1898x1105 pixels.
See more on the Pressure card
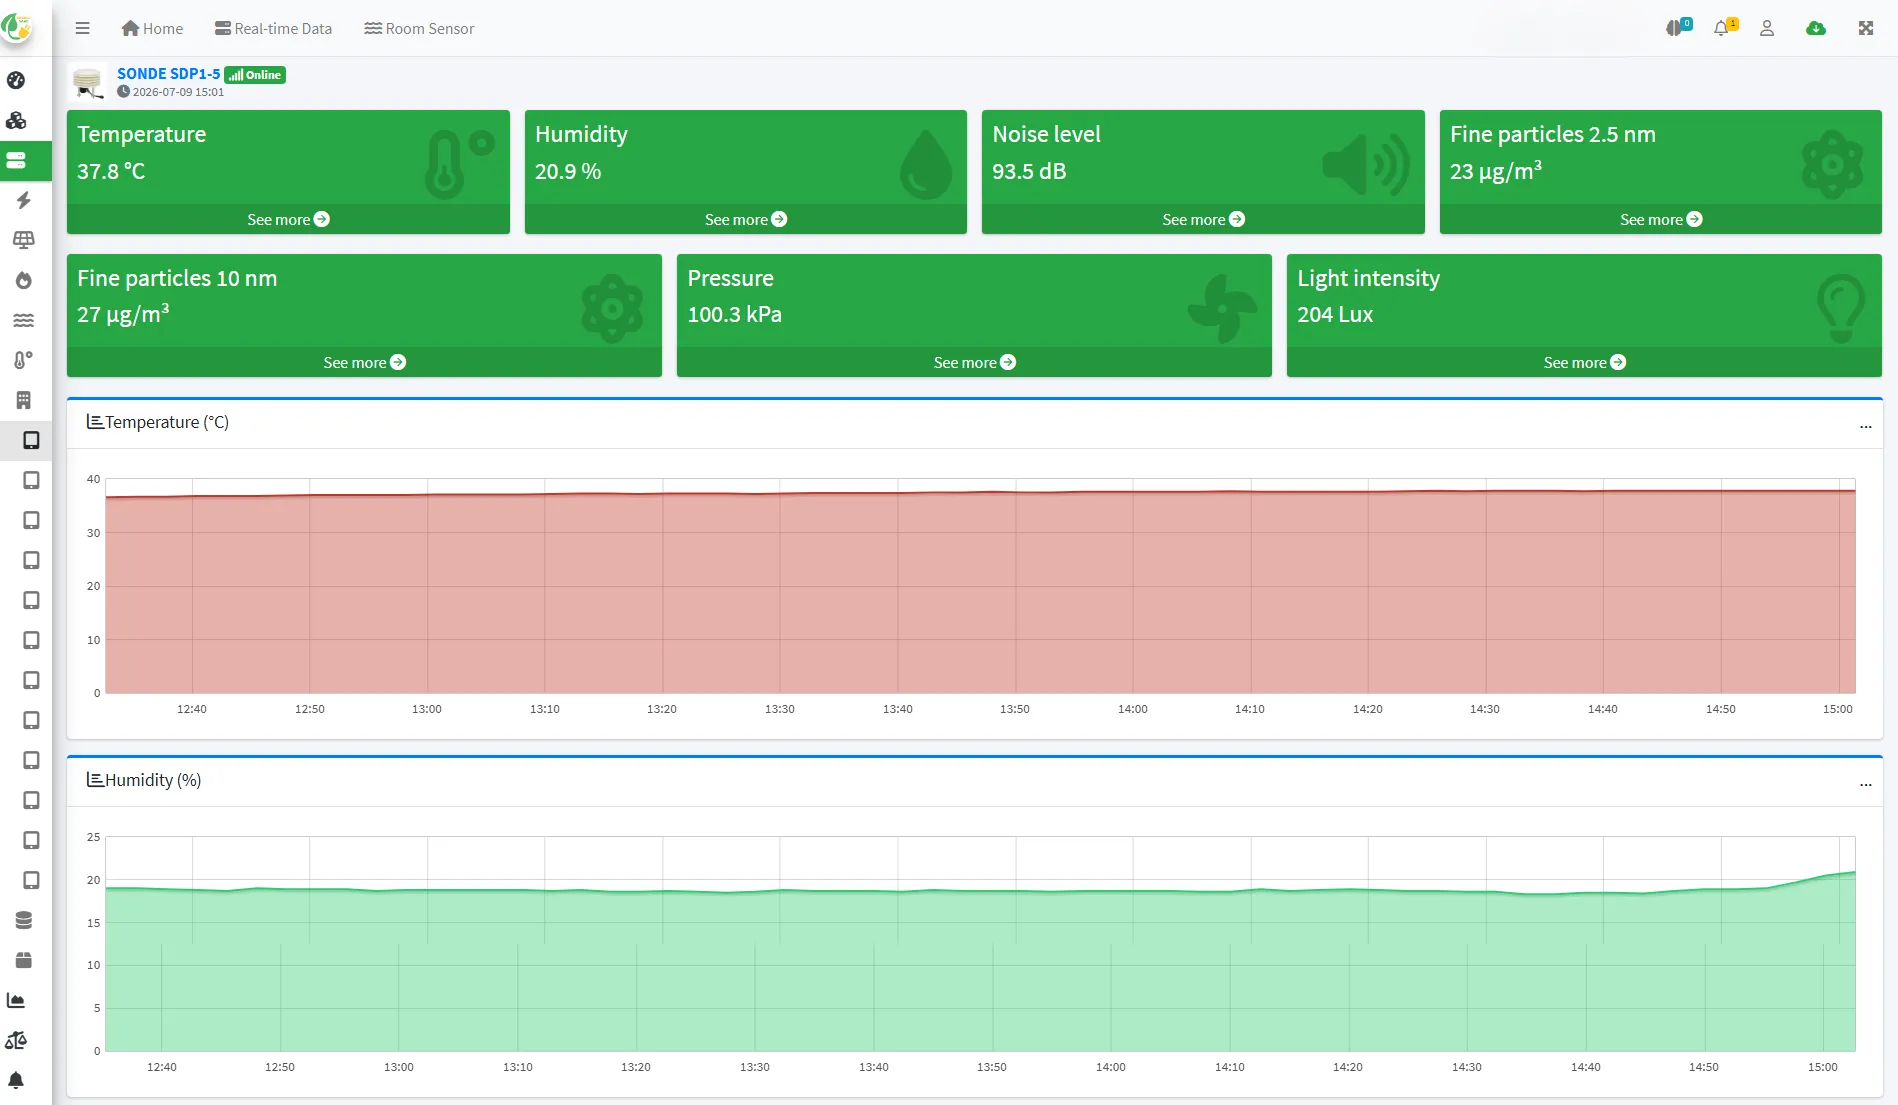click(x=974, y=362)
